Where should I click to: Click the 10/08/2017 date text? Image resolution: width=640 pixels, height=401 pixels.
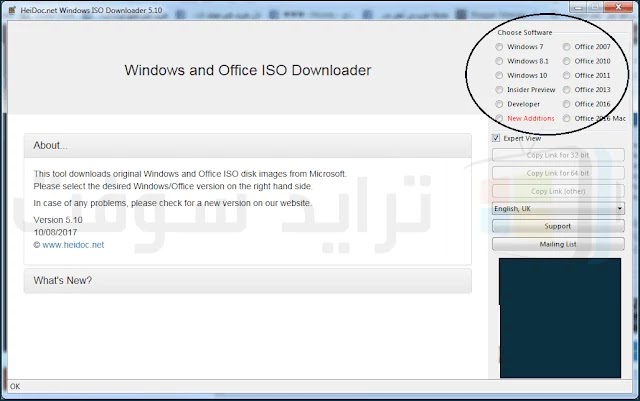(x=55, y=232)
